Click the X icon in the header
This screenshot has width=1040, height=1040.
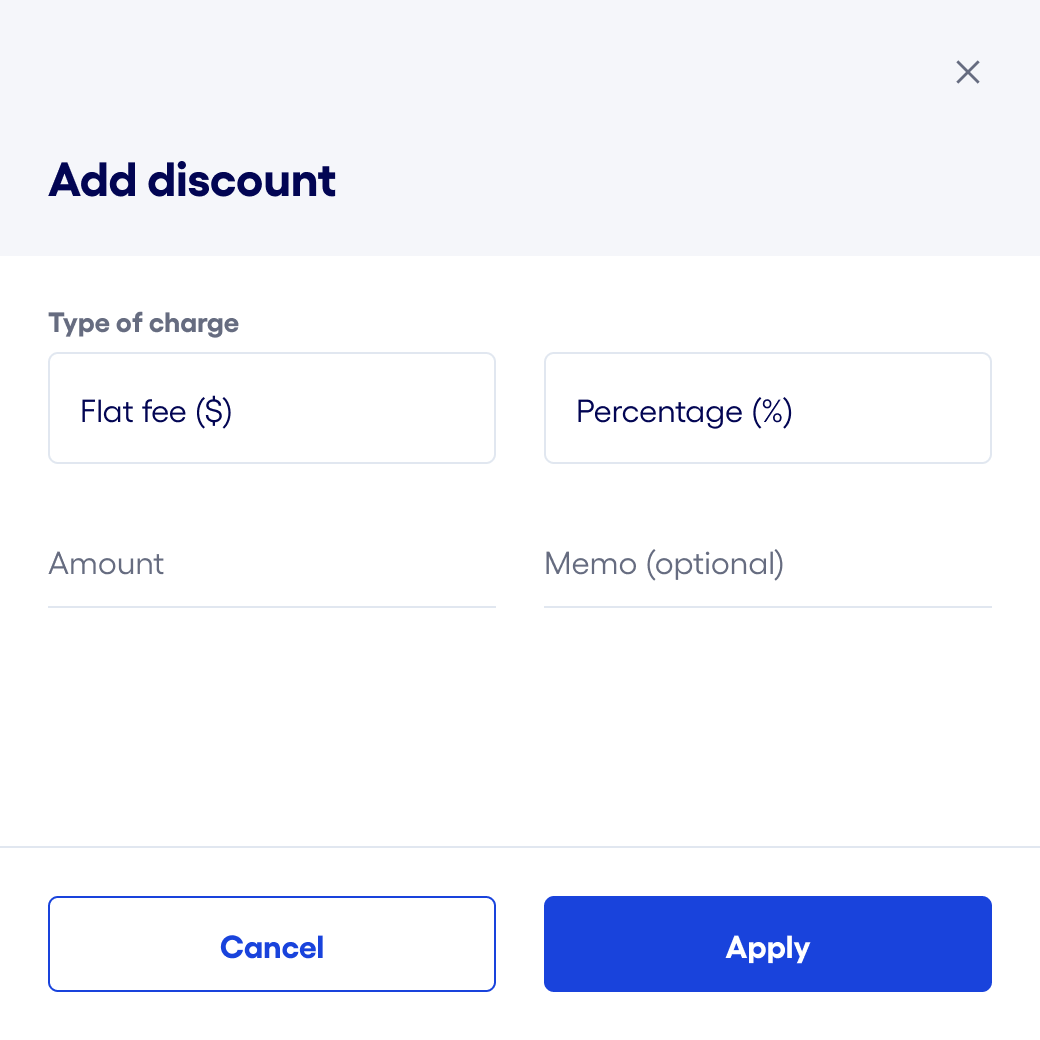click(x=967, y=72)
